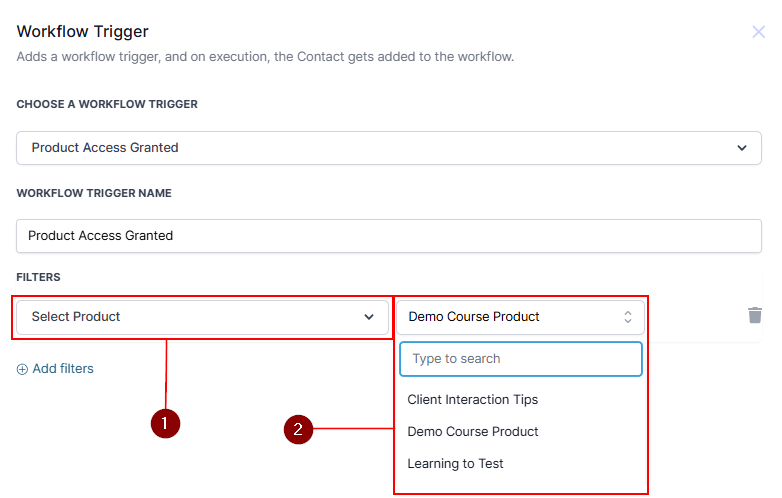Select Demo Course Product option in list
This screenshot has height=498, width=782.
tap(473, 432)
